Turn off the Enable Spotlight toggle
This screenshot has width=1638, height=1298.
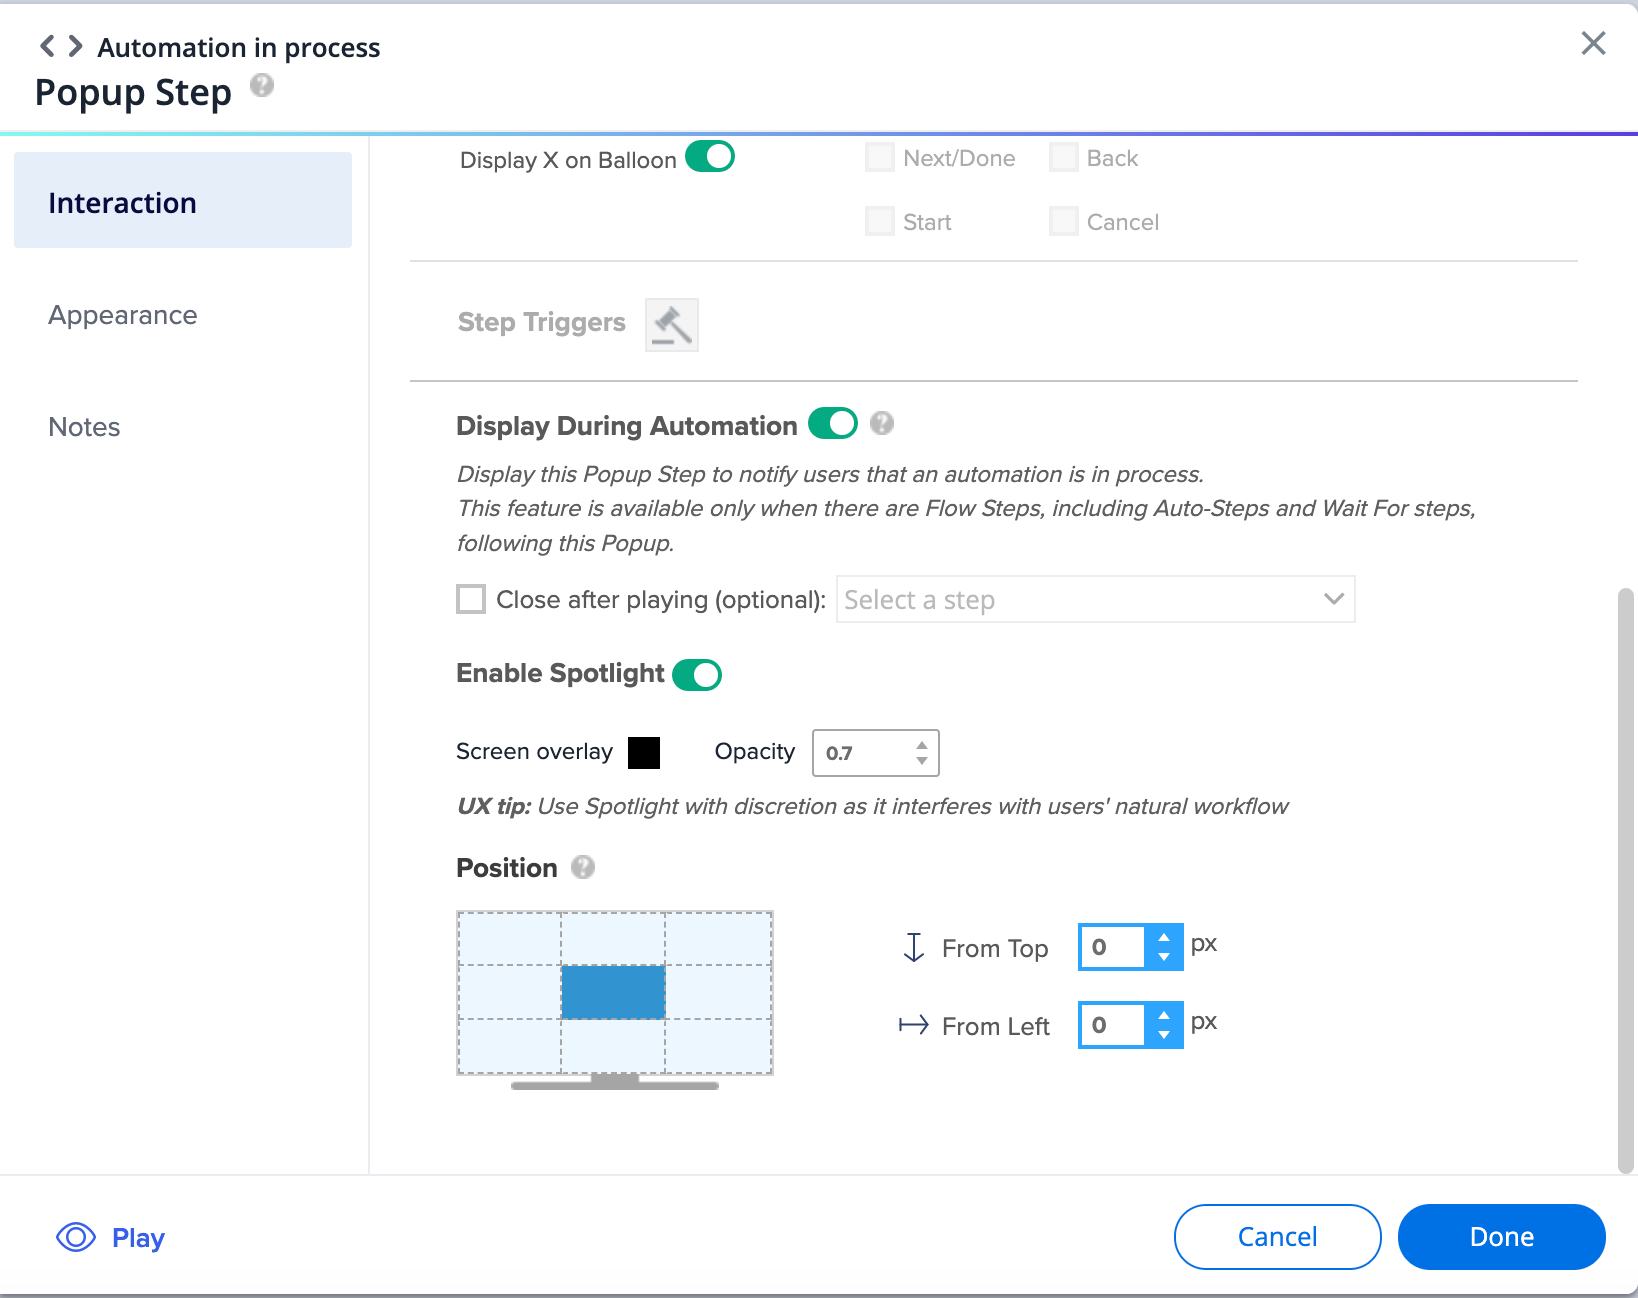(x=698, y=674)
